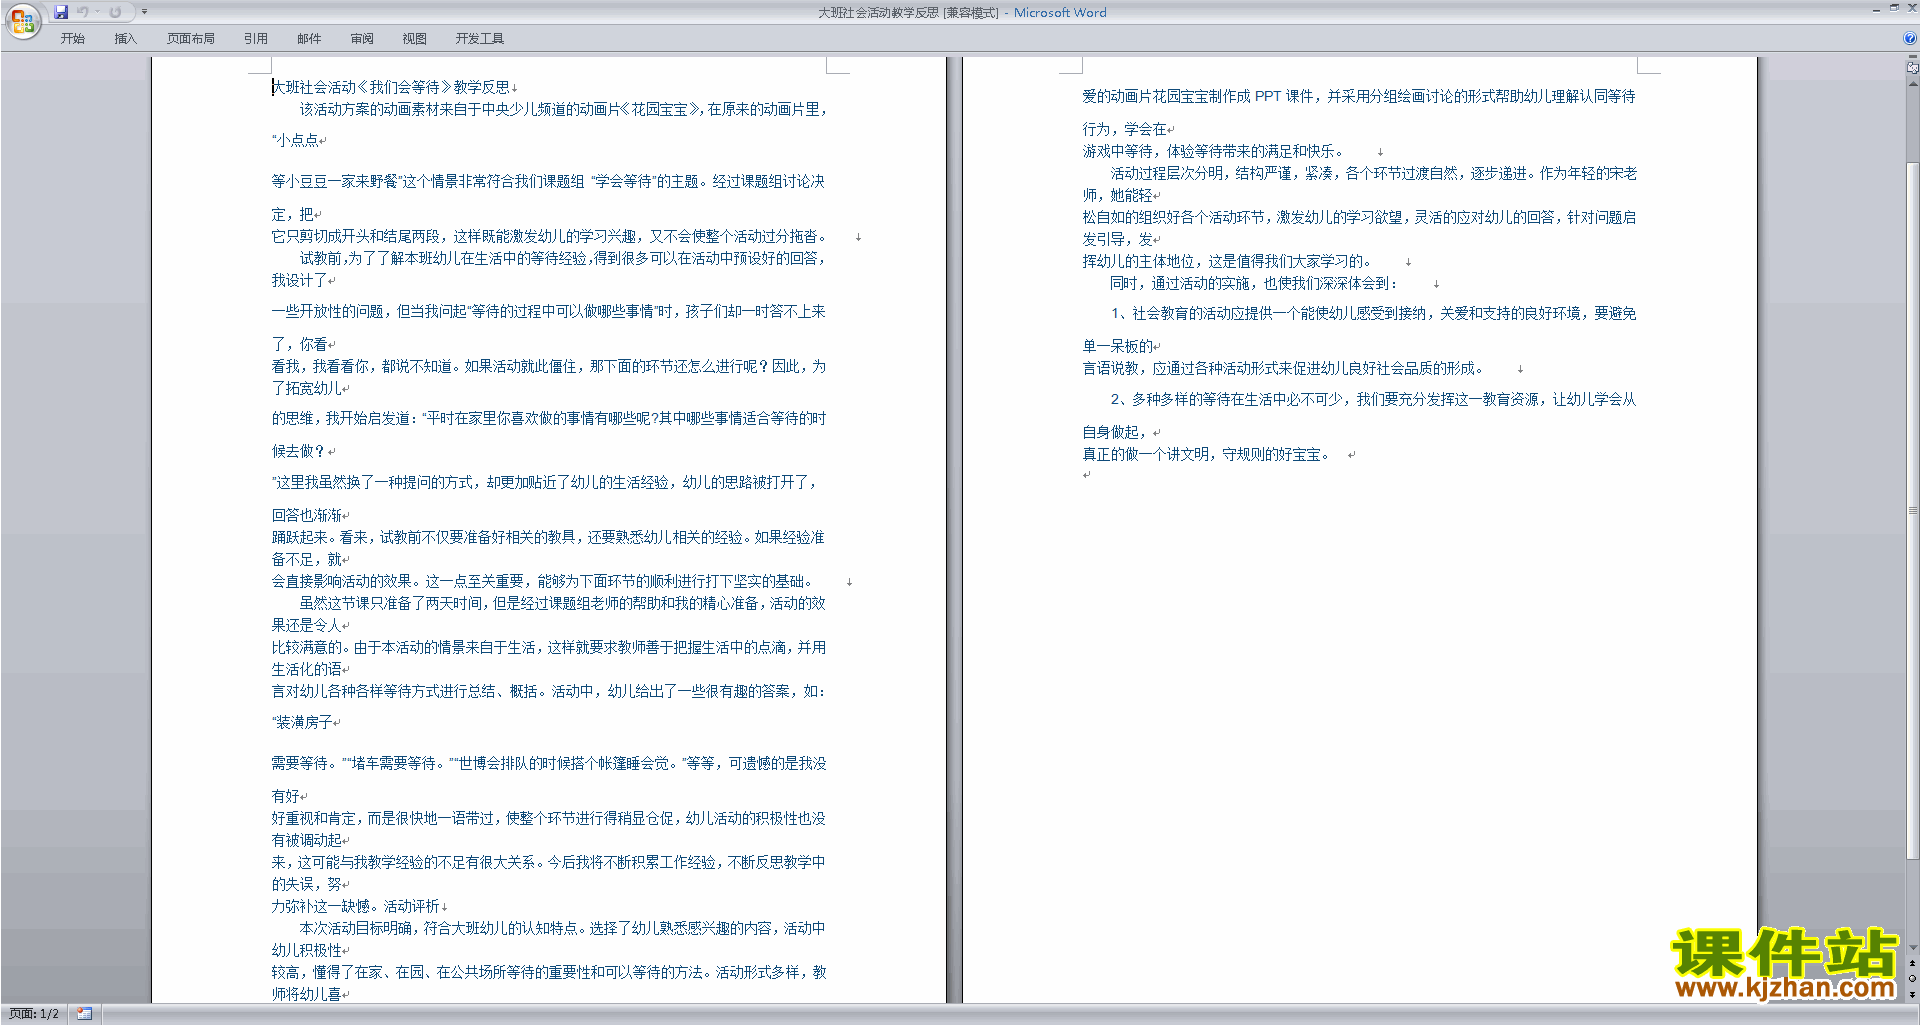The width and height of the screenshot is (1920, 1025).
Task: Click the line starting 松自如的组织好各个活动环节
Action: (1360, 218)
